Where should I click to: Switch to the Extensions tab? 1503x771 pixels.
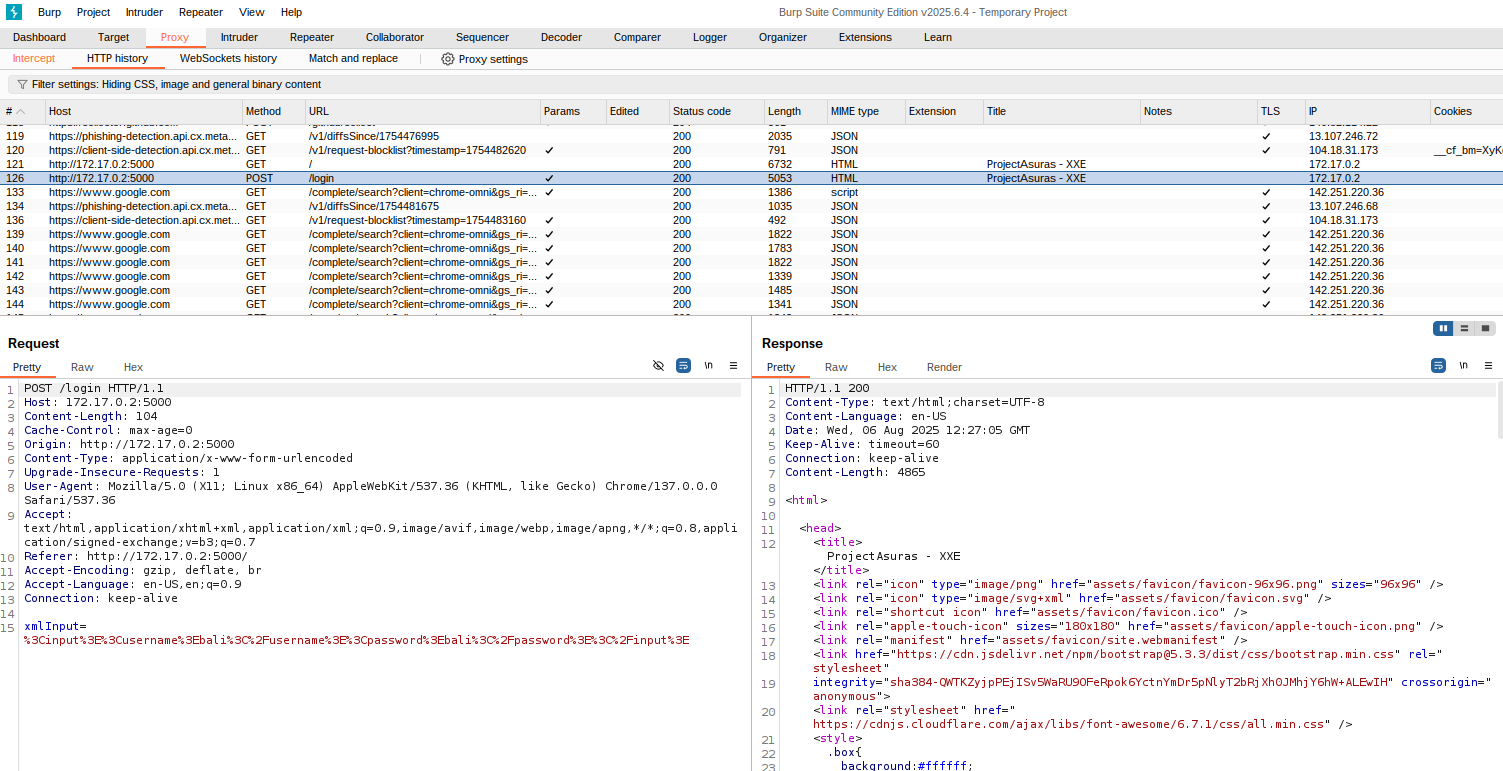pos(865,37)
